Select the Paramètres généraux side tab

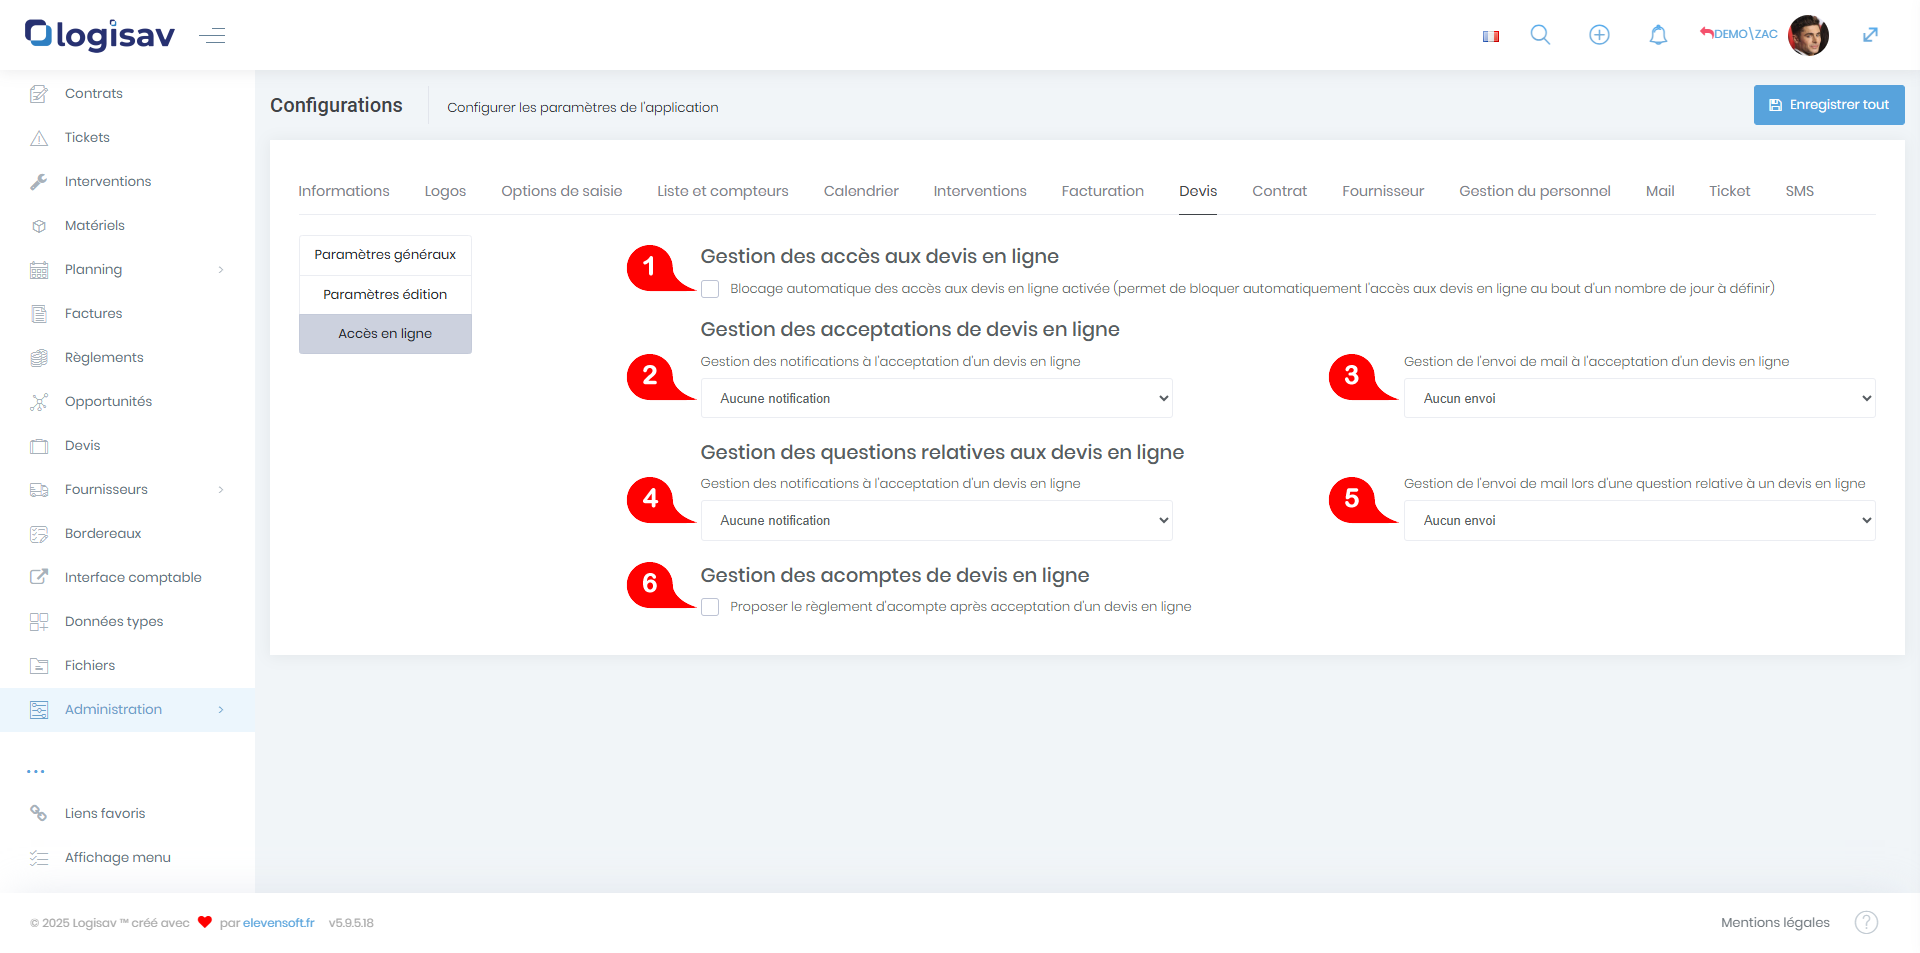coord(385,255)
